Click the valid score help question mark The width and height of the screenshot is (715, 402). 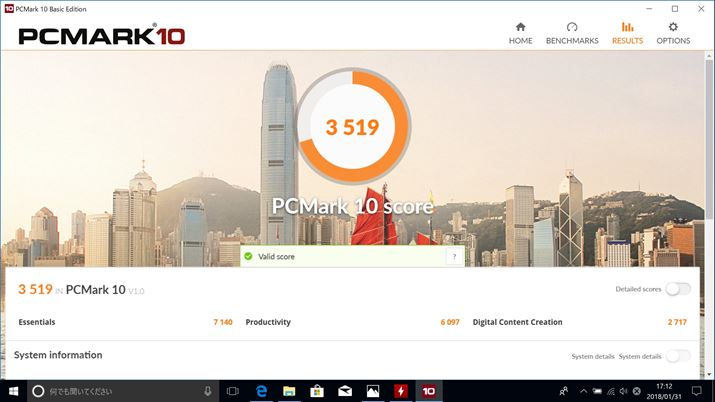454,257
